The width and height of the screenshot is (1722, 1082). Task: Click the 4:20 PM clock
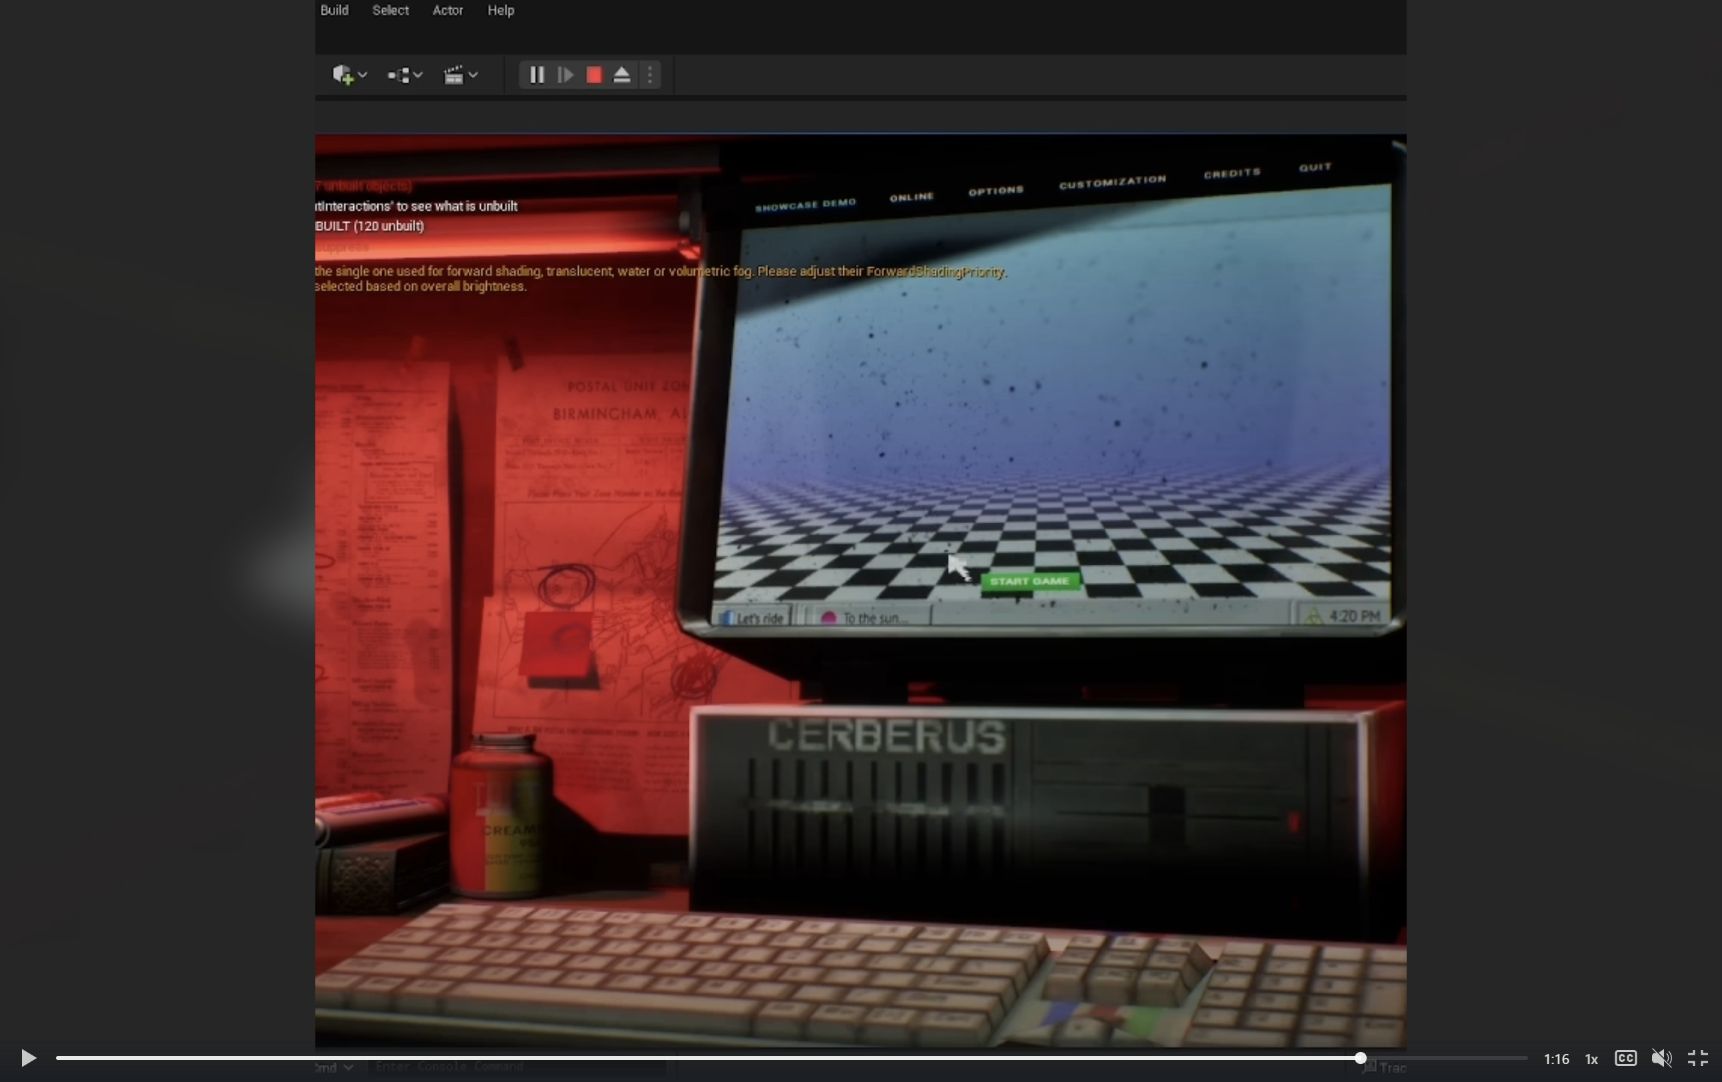pyautogui.click(x=1355, y=616)
